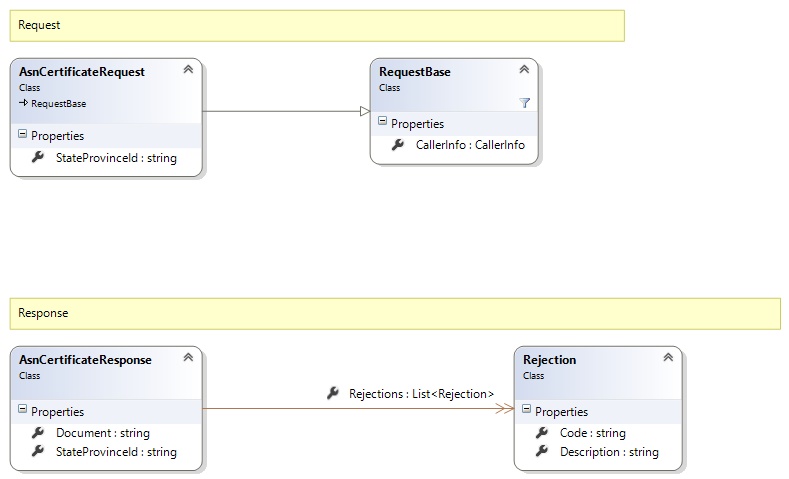Click the filter icon in RequestBase class

click(524, 102)
